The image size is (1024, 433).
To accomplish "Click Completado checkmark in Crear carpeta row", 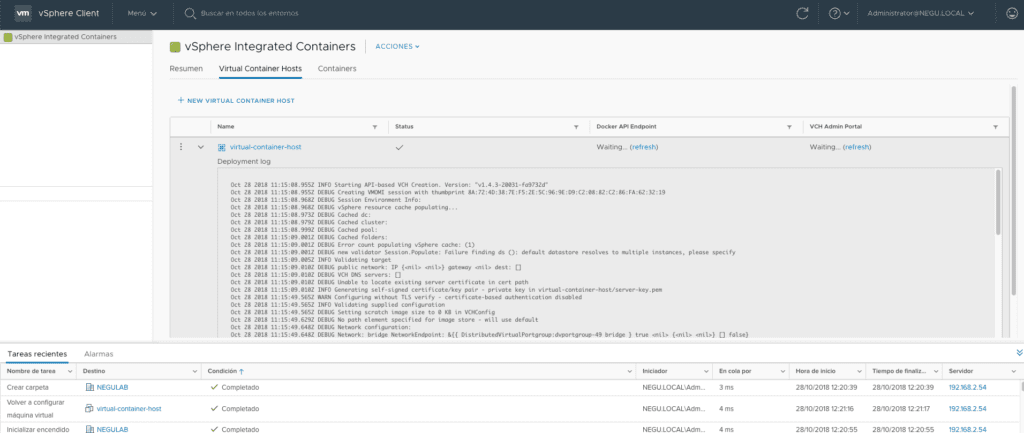I will (x=214, y=387).
